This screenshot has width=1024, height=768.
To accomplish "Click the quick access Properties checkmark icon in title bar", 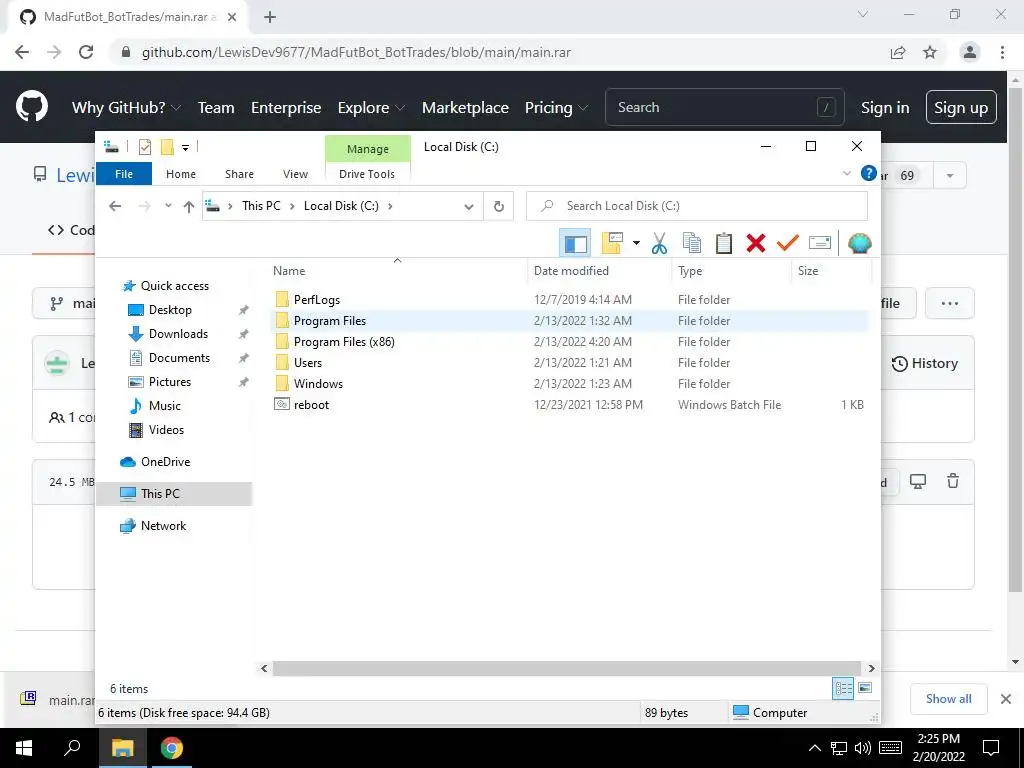I will point(145,147).
